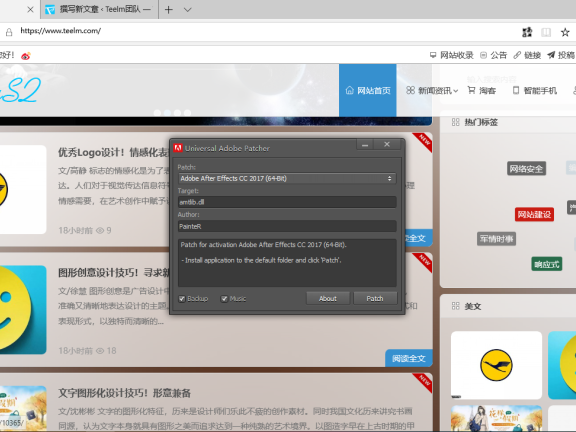Screen dimensions: 576x432
Task: Open the Patch product dropdown list
Action: [287, 179]
